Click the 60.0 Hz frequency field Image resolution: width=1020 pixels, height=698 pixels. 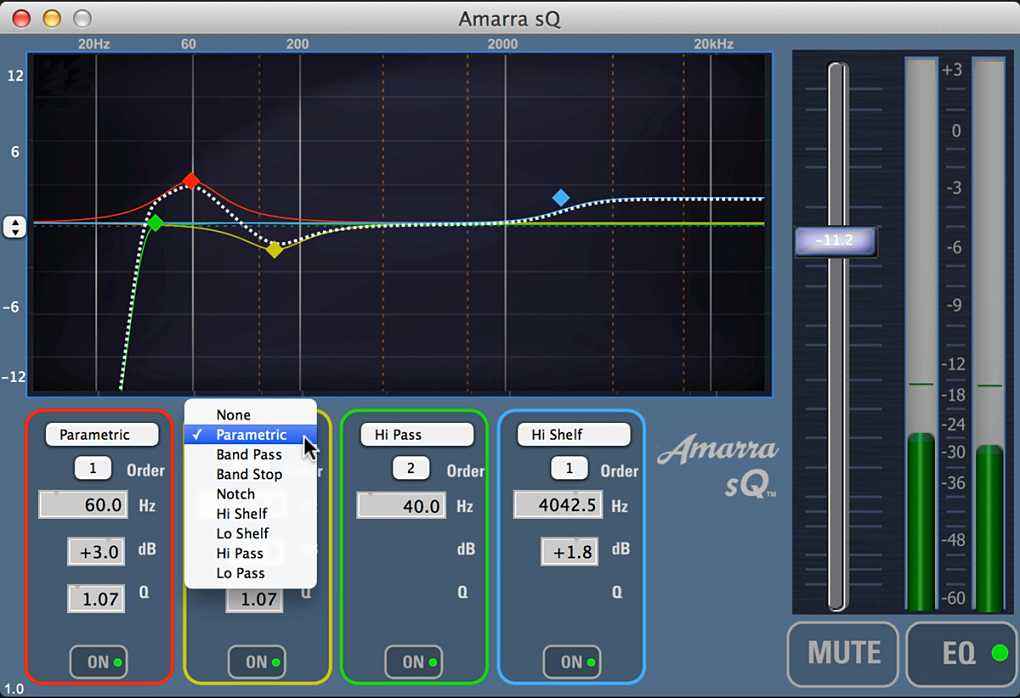point(82,505)
